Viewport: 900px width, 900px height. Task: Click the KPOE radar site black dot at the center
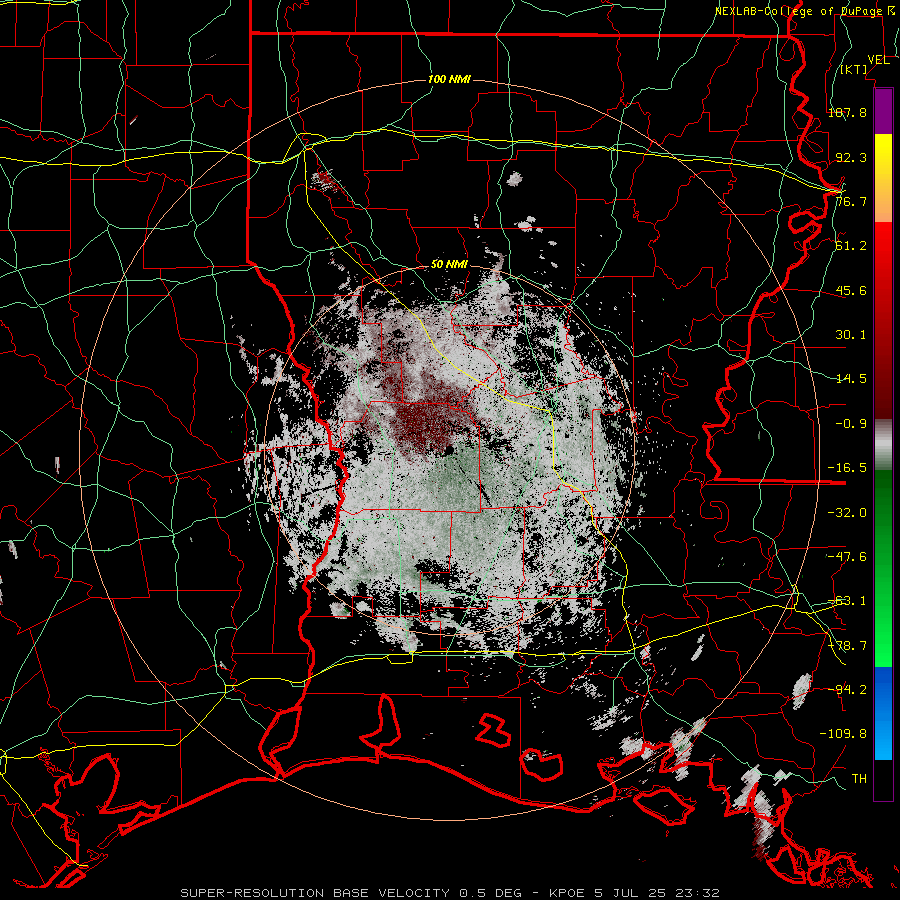point(448,450)
